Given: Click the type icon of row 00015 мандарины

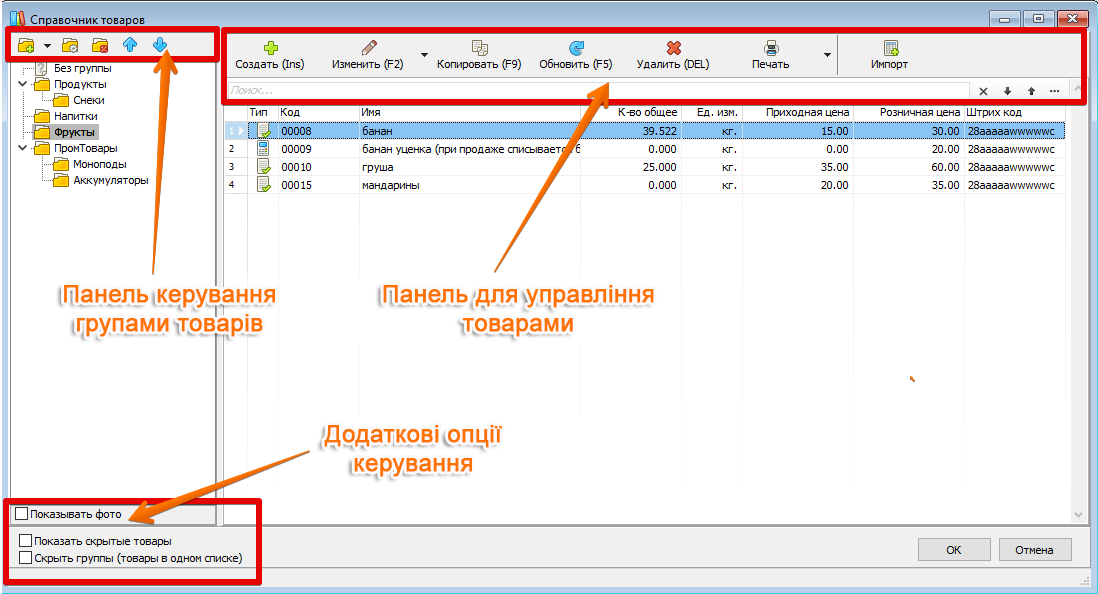Looking at the screenshot, I should (x=263, y=185).
